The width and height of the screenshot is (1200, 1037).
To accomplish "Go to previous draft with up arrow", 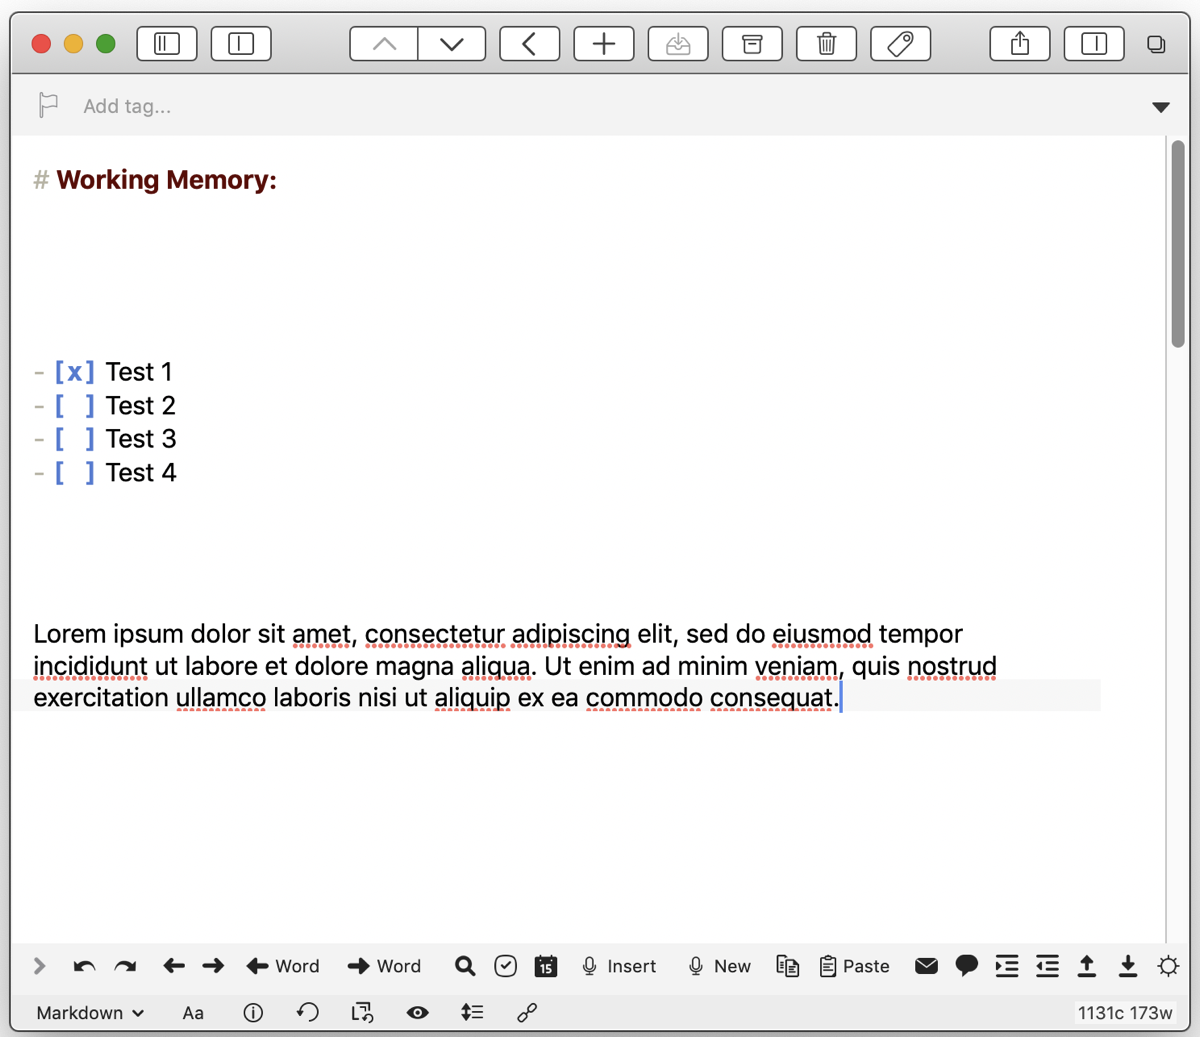I will pos(384,44).
